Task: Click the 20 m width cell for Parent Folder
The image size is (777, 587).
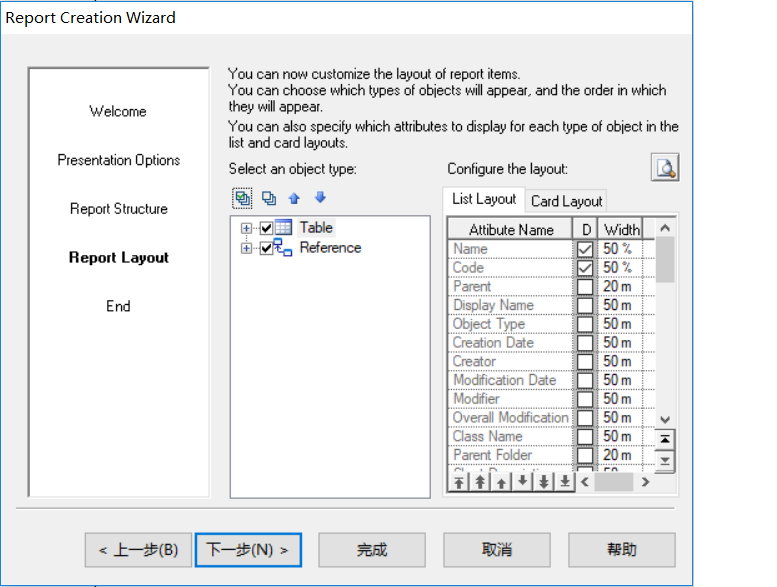Action: click(x=620, y=455)
